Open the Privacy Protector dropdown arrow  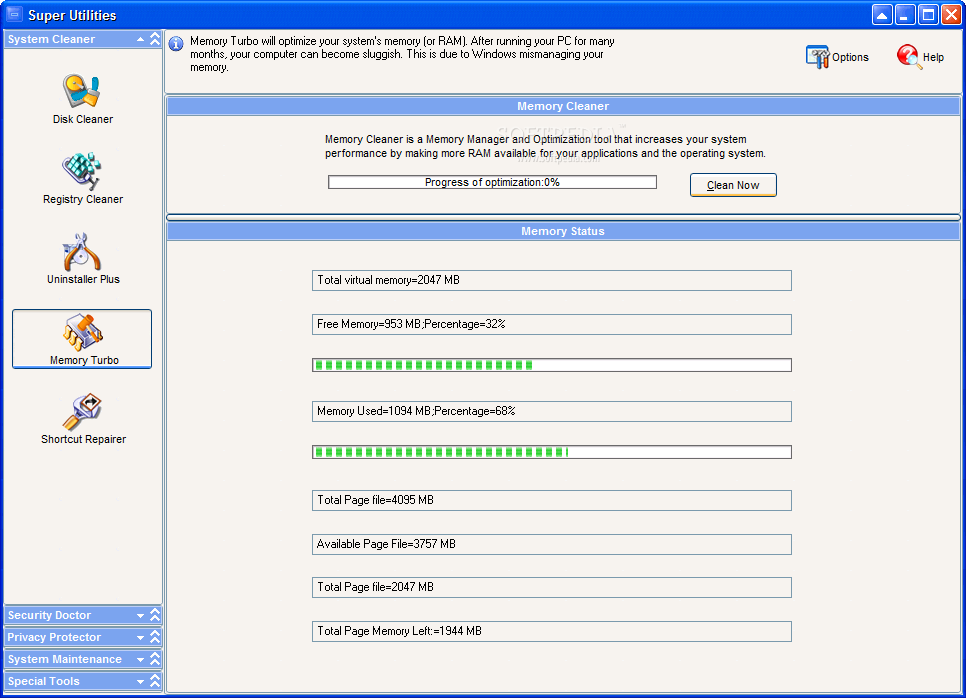click(x=140, y=638)
